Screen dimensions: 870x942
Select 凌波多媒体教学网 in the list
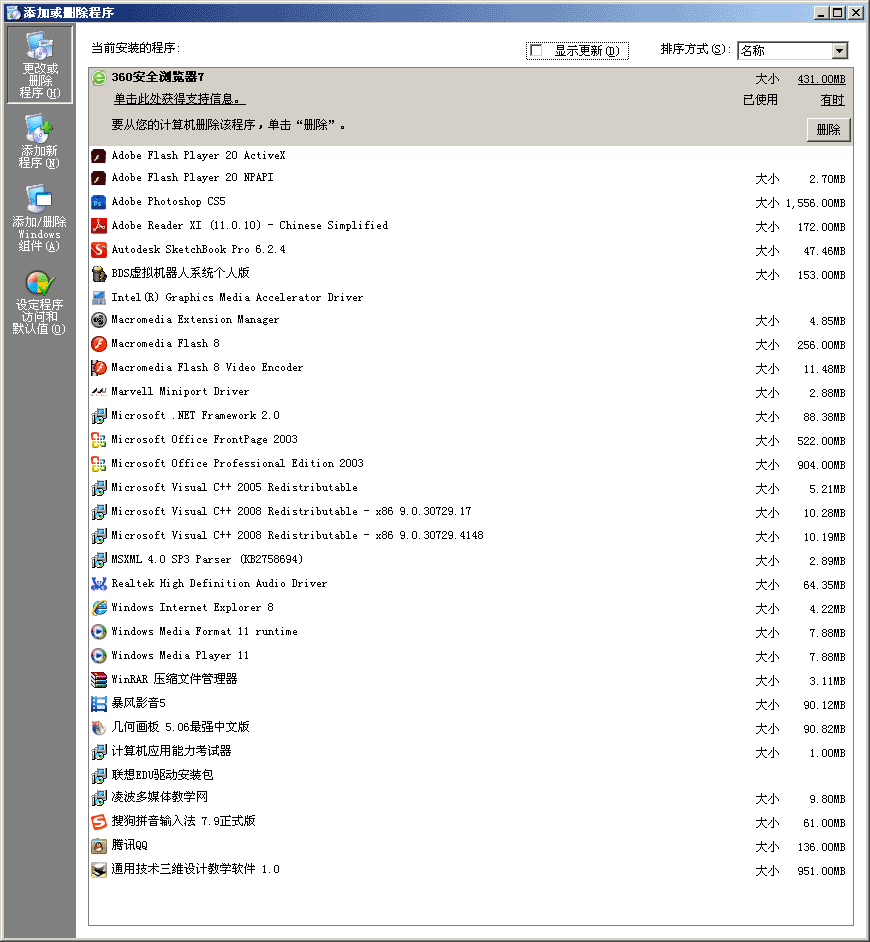[x=470, y=798]
